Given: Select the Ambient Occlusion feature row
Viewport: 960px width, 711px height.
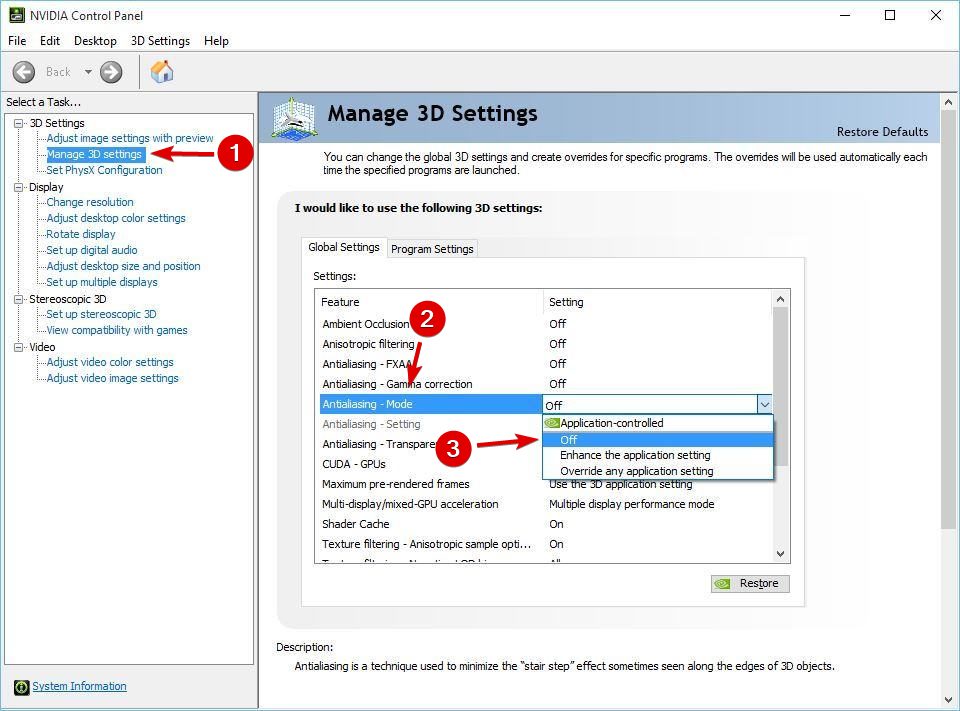Looking at the screenshot, I should tap(545, 324).
